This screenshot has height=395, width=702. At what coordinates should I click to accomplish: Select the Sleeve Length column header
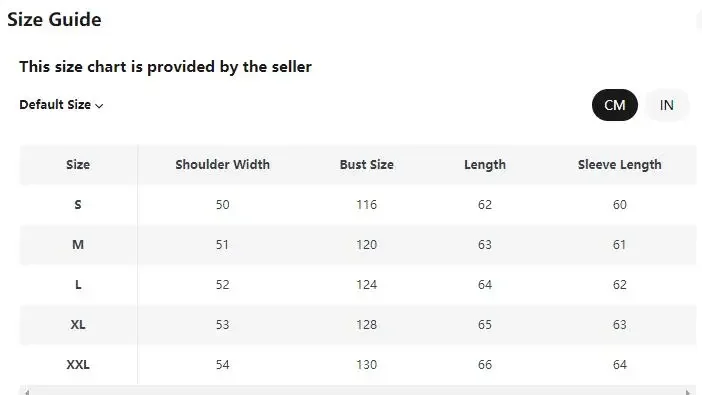point(620,165)
